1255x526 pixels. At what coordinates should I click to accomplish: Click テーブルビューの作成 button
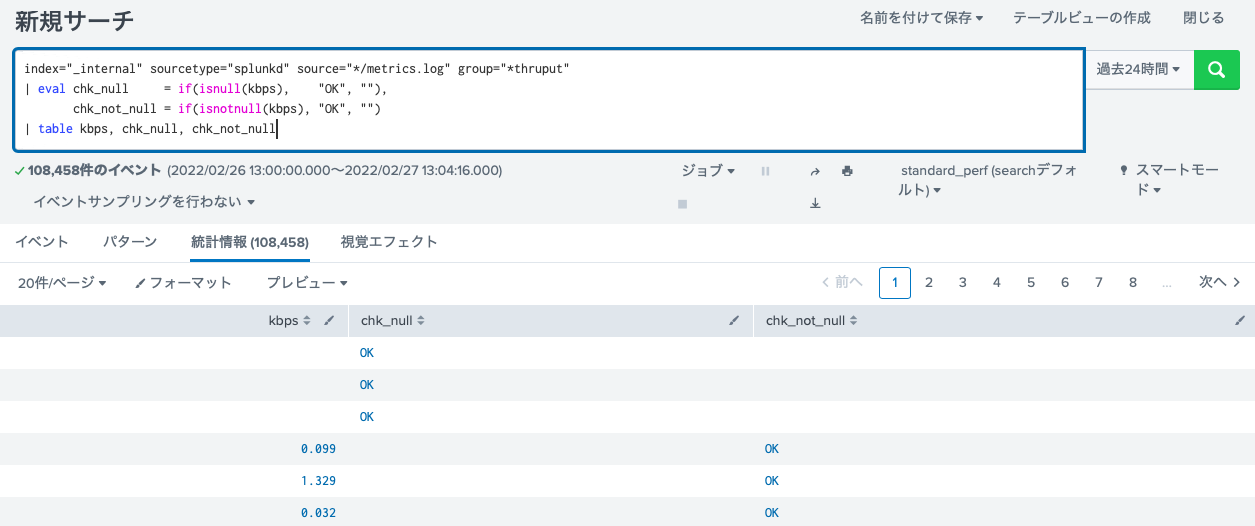(1081, 18)
